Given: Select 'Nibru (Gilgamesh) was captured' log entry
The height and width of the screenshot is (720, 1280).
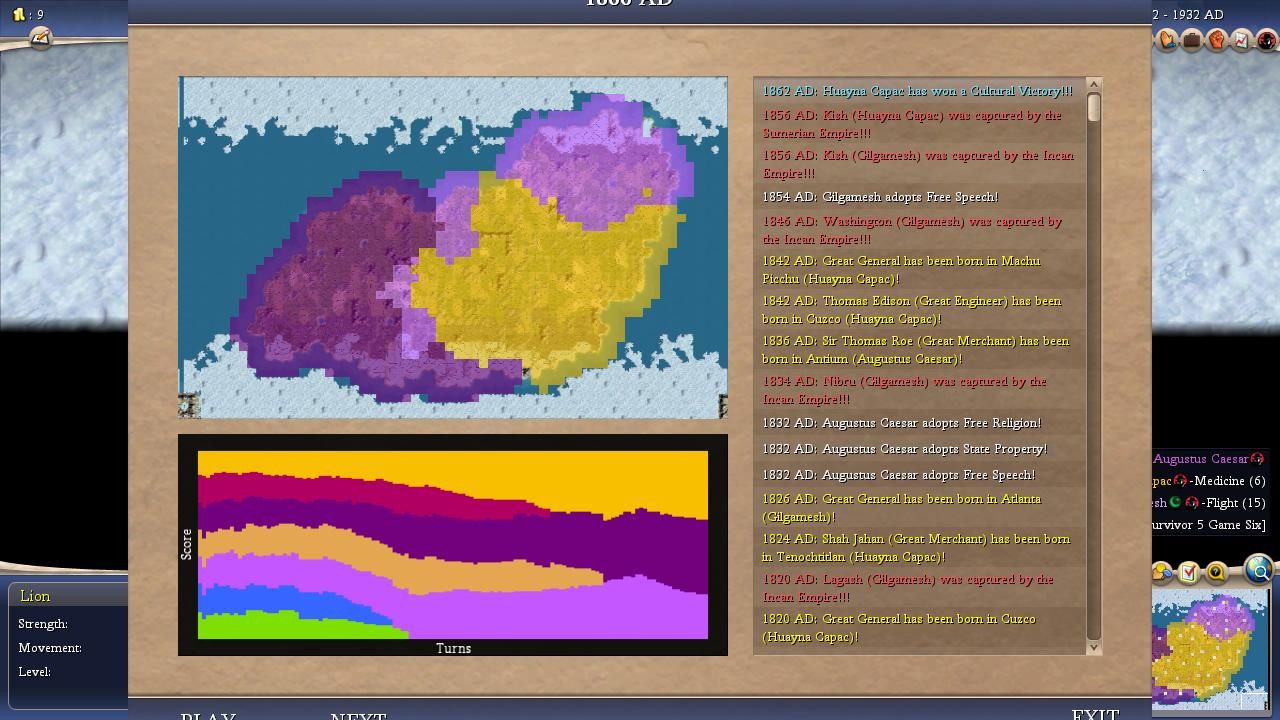Looking at the screenshot, I should click(919, 390).
